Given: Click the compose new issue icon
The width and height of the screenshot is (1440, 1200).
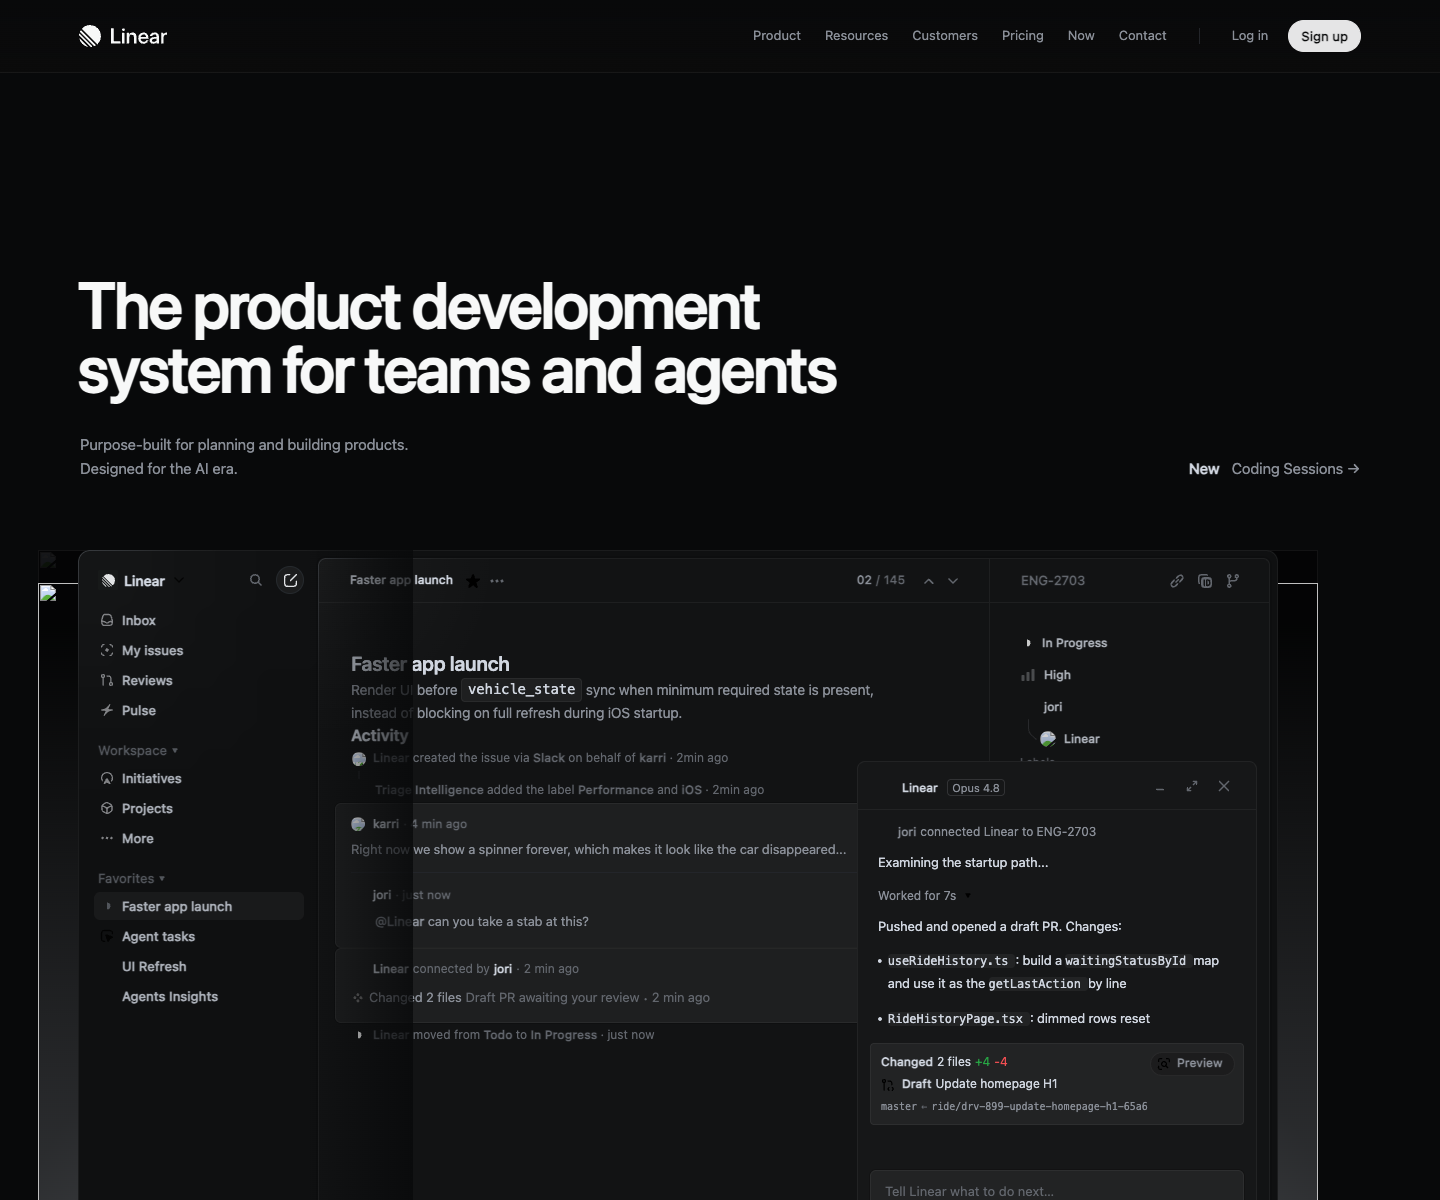Looking at the screenshot, I should (x=290, y=580).
